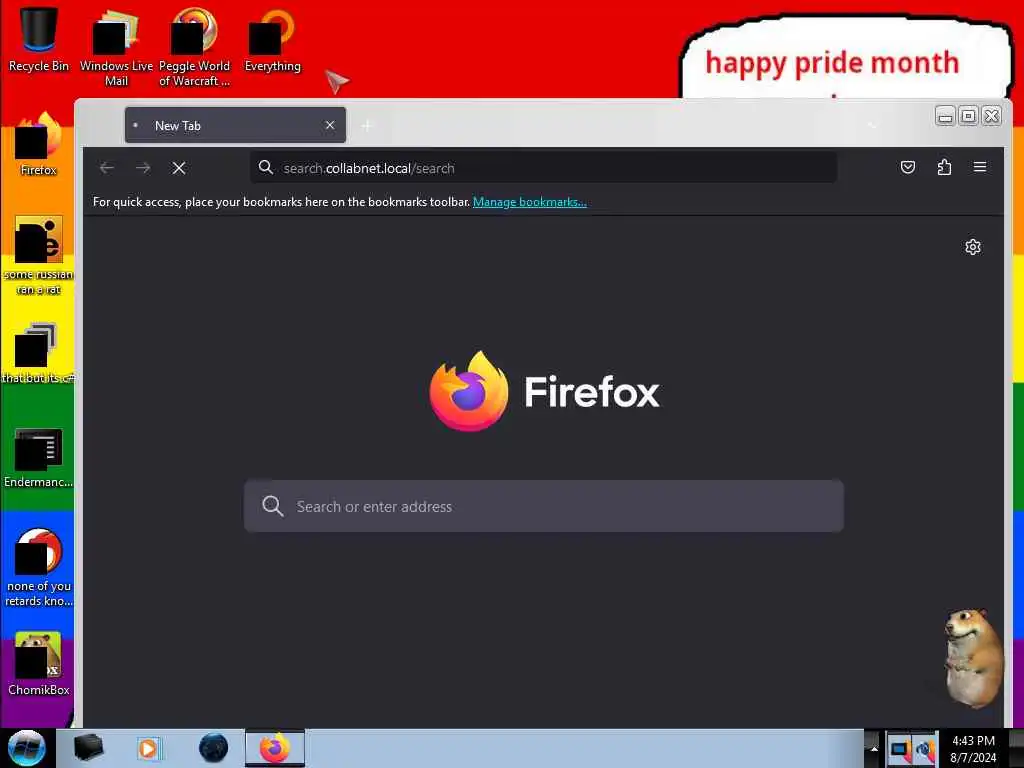This screenshot has width=1024, height=768.
Task: Open a new tab with plus button
Action: pyautogui.click(x=367, y=125)
